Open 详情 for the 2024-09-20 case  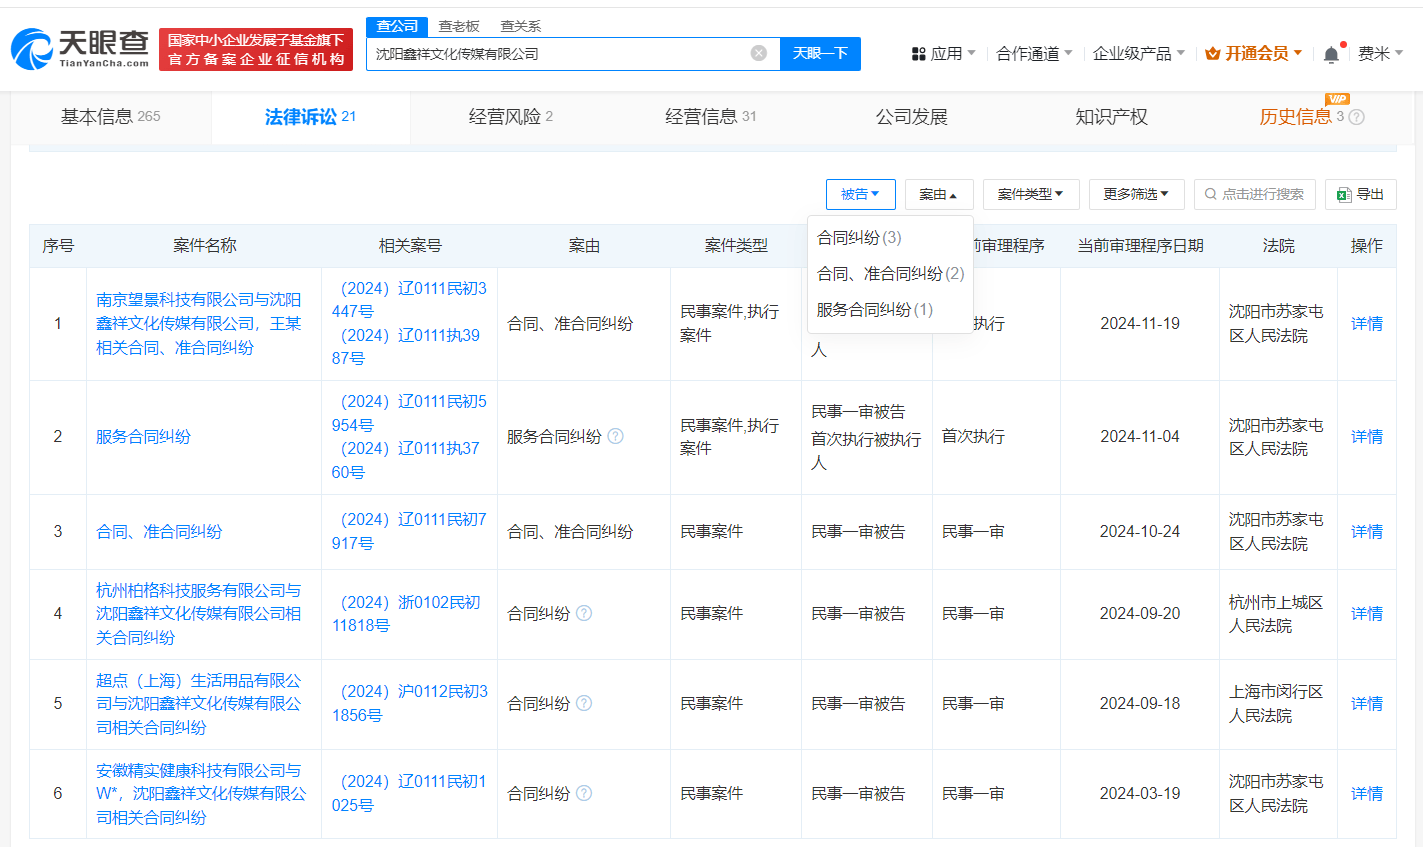1367,613
